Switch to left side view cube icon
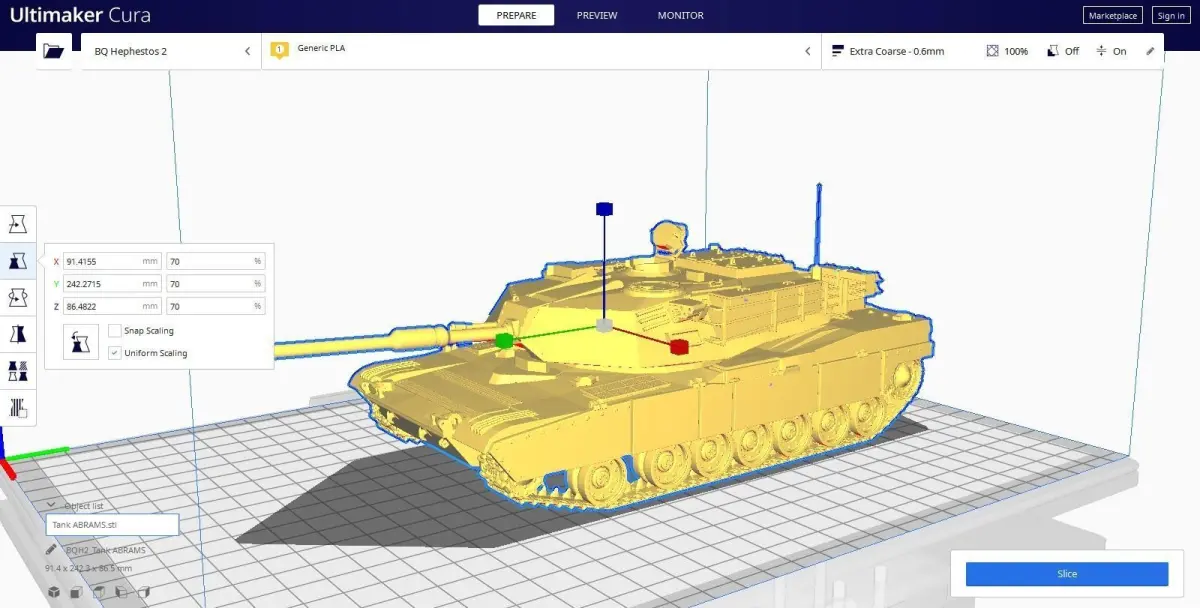This screenshot has height=608, width=1200. click(x=122, y=592)
